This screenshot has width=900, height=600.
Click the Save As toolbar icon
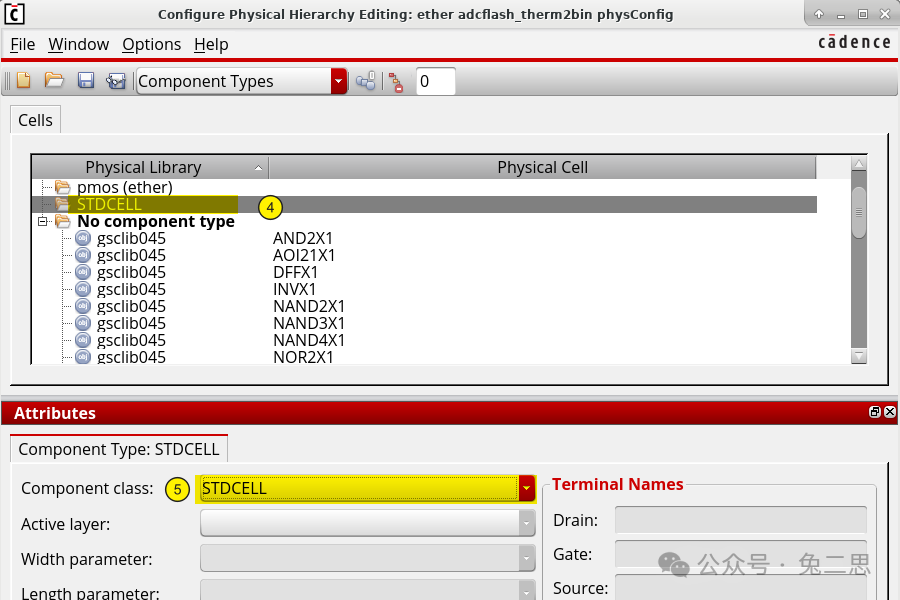pos(116,81)
